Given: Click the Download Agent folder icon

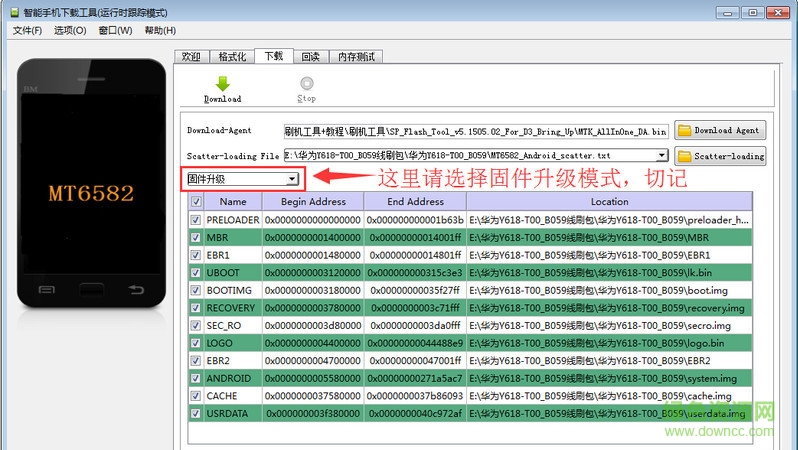Looking at the screenshot, I should 684,130.
